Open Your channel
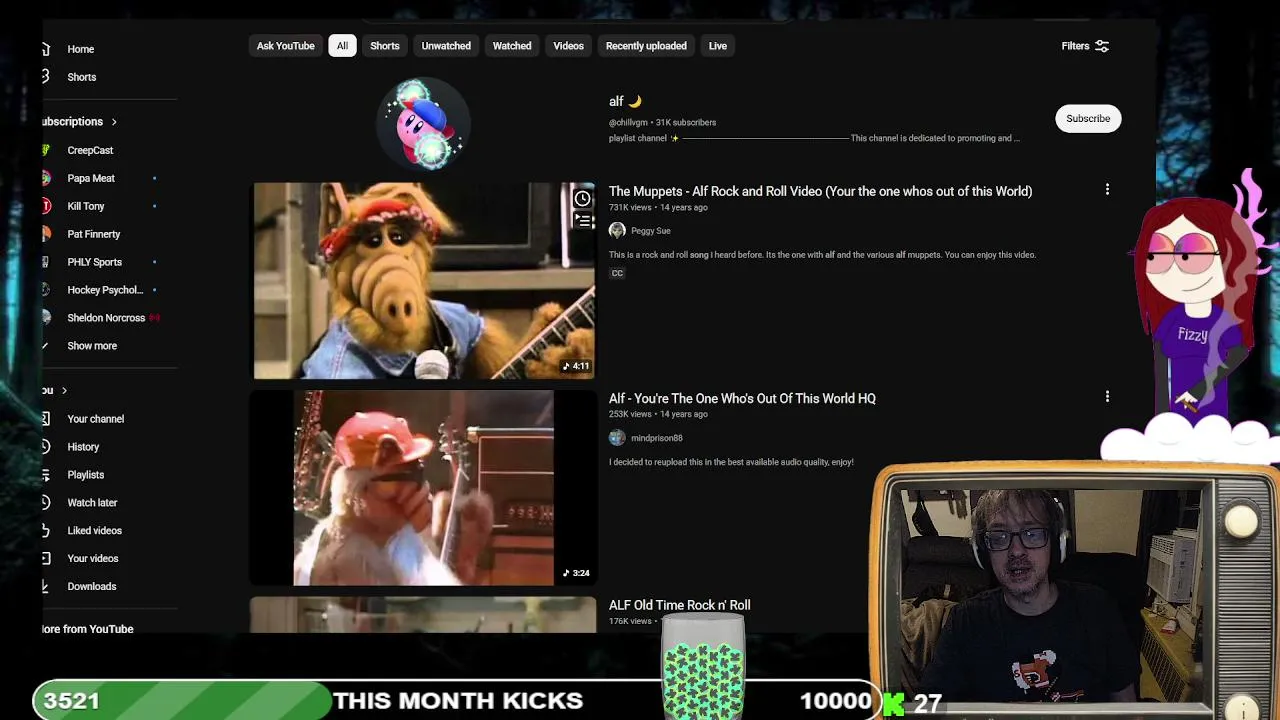Screen dimensions: 1280x720 (x=96, y=419)
